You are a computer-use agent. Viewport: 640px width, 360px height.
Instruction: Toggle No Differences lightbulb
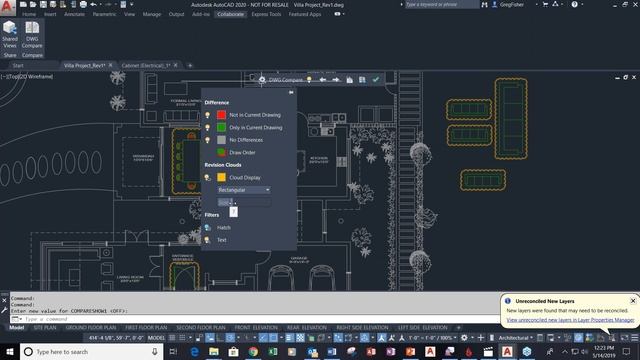point(207,140)
